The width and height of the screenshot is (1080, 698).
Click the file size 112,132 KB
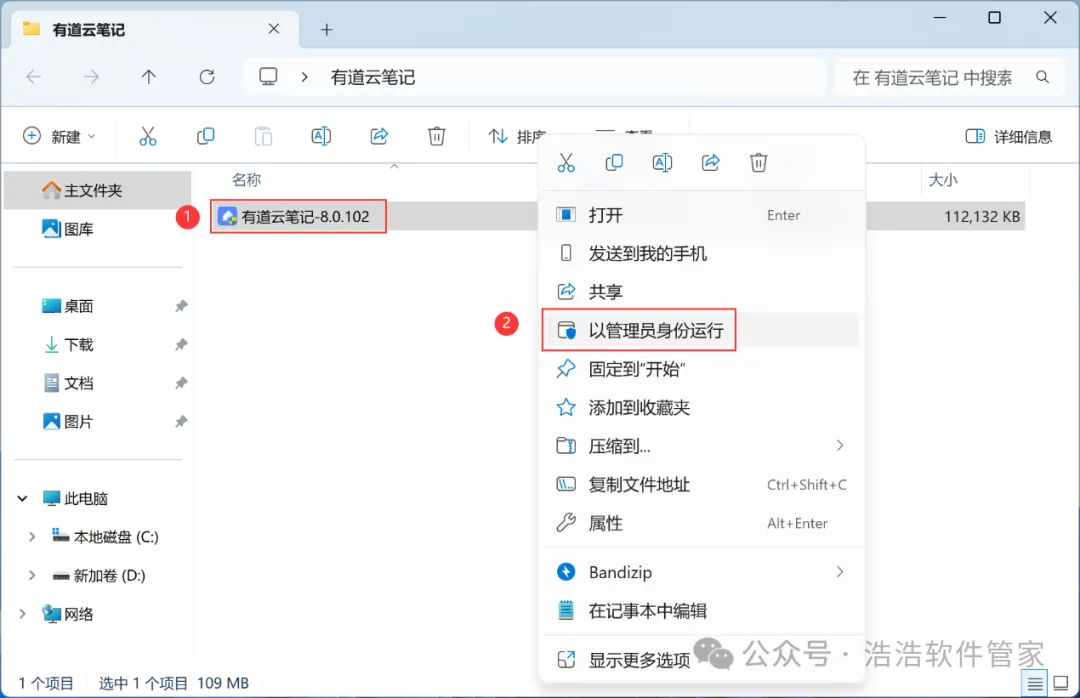point(982,216)
